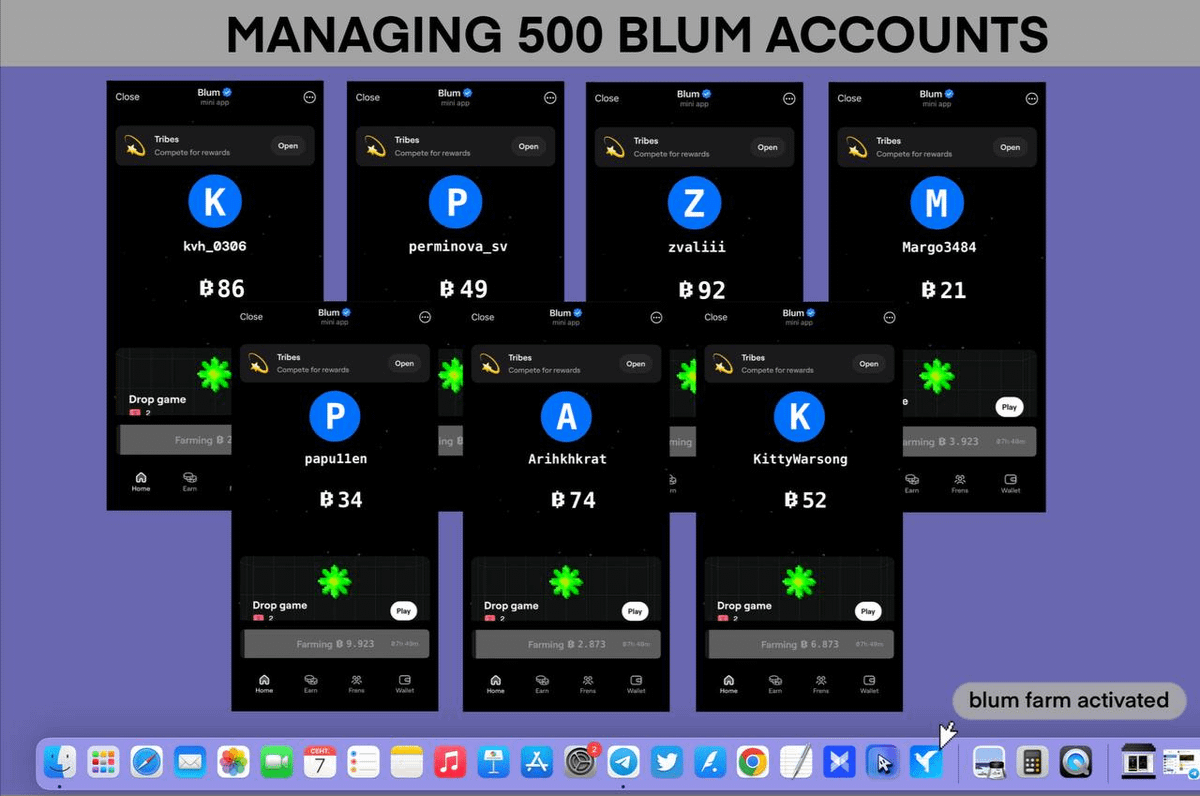Viewport: 1200px width, 796px height.
Task: Click the balance 74 in Arihkhkrat window
Action: tap(573, 500)
